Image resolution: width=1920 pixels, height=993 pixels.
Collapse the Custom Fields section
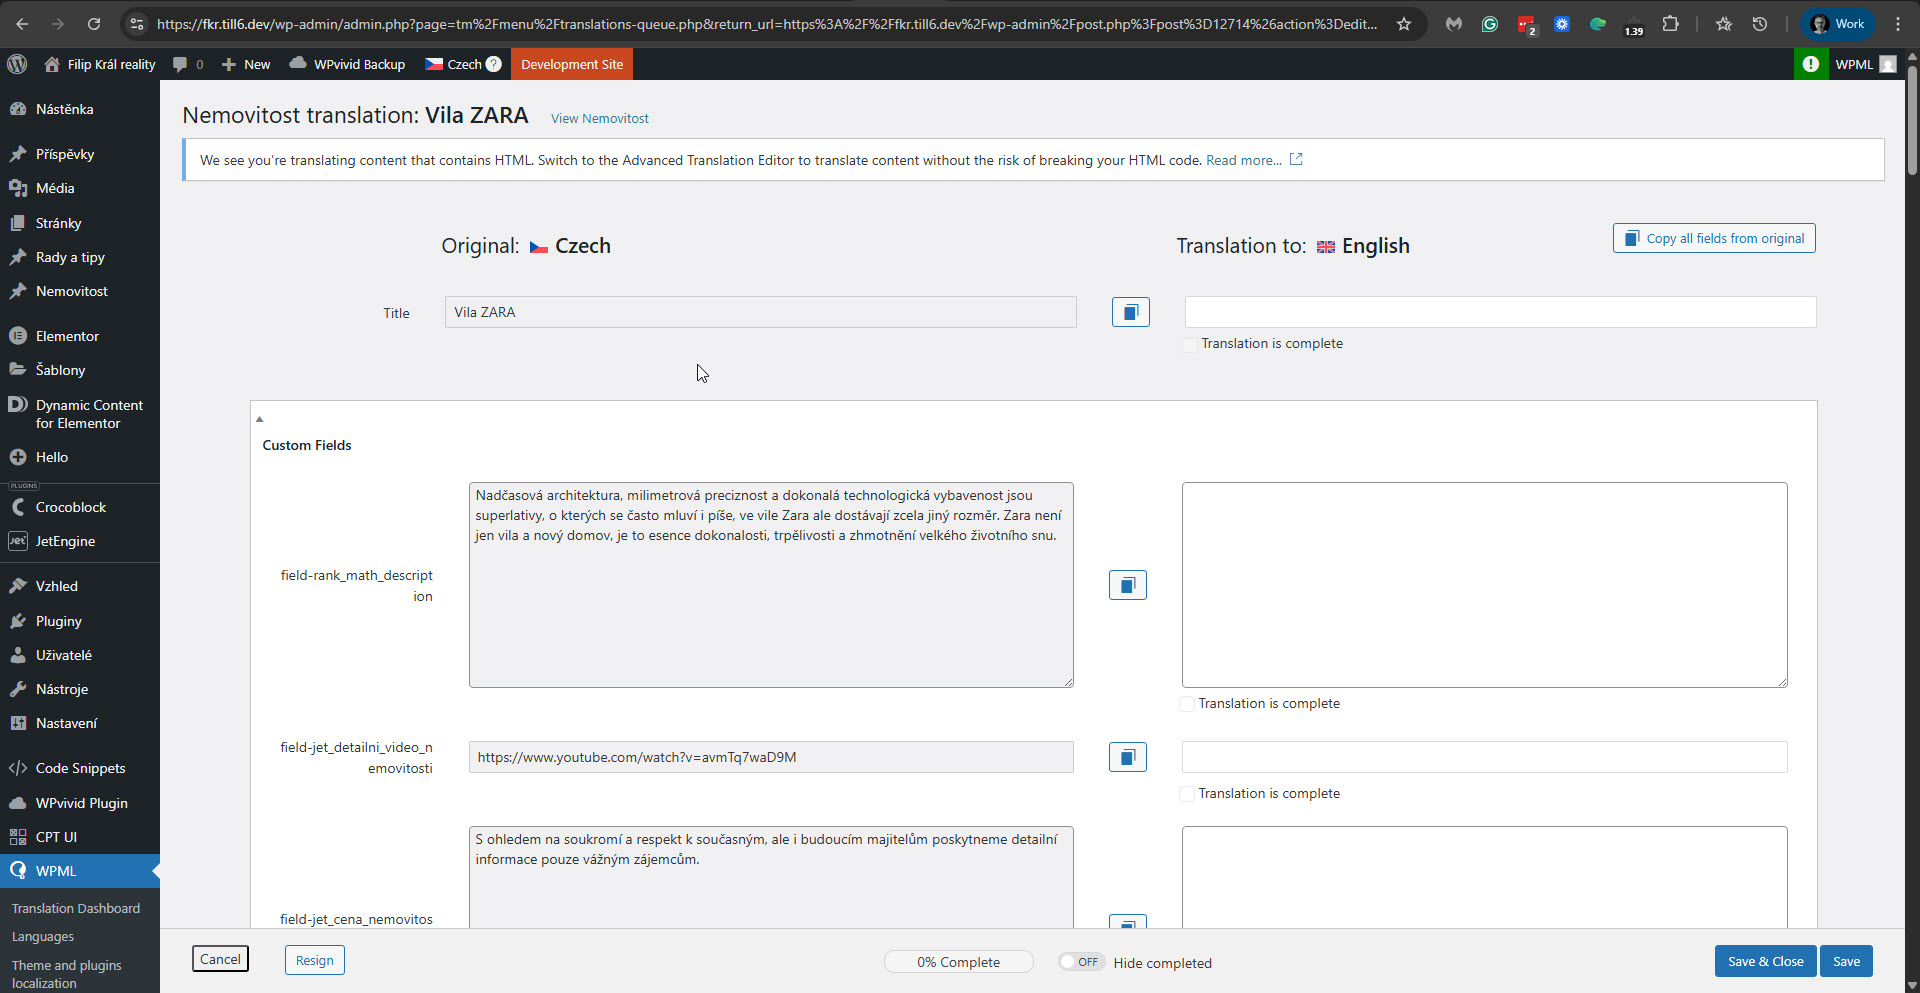pos(259,419)
